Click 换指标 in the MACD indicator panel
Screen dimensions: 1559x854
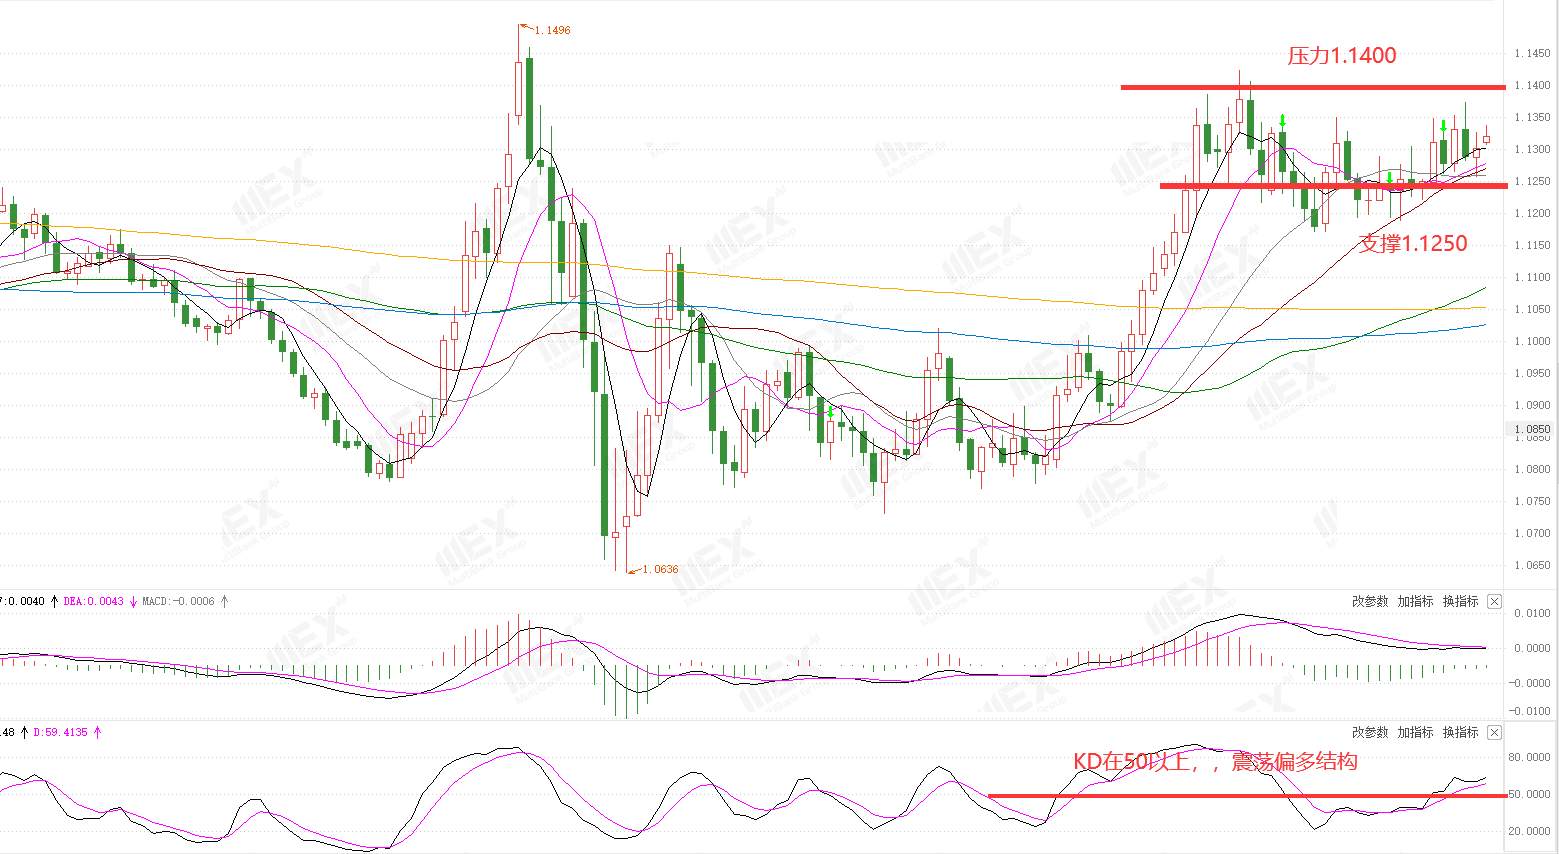coord(1460,601)
